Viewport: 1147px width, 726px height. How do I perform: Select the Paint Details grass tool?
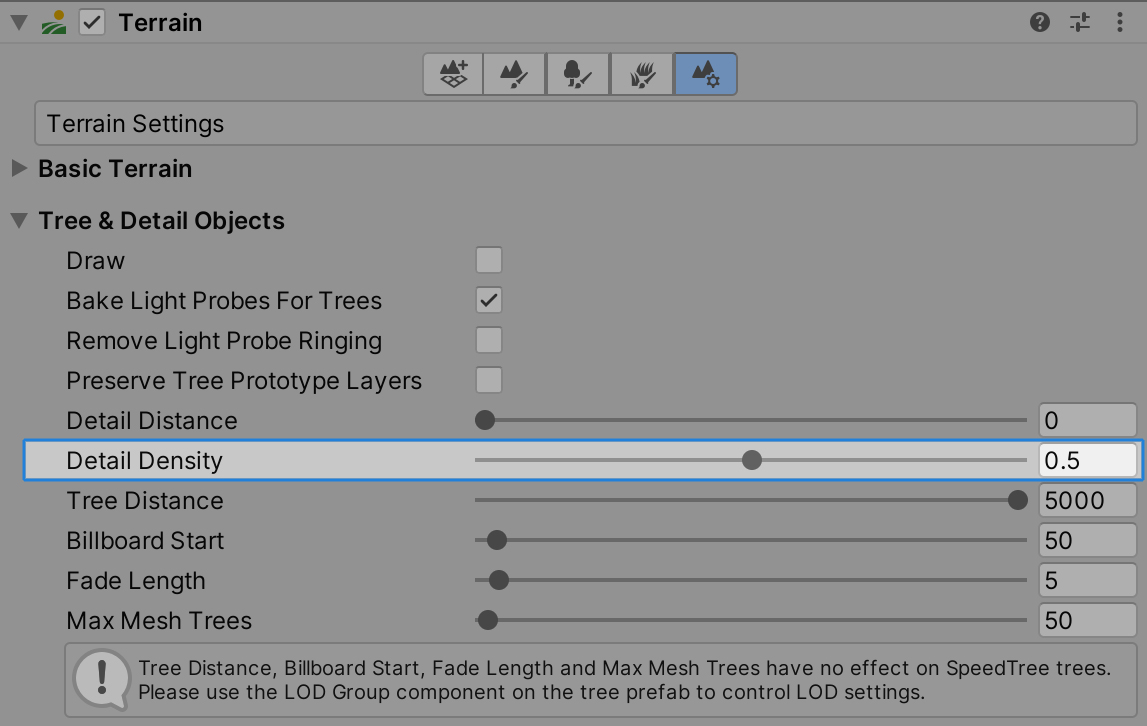[x=641, y=73]
